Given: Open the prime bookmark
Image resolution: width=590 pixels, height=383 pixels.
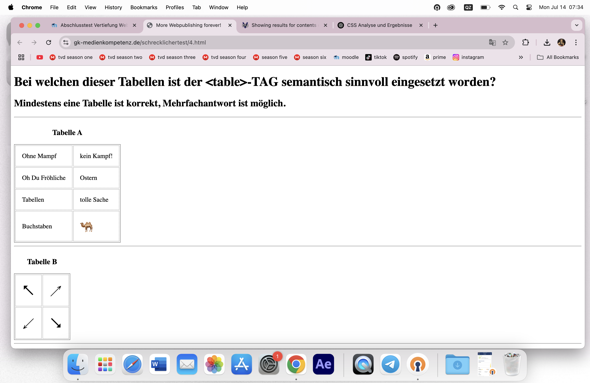Looking at the screenshot, I should [x=435, y=57].
